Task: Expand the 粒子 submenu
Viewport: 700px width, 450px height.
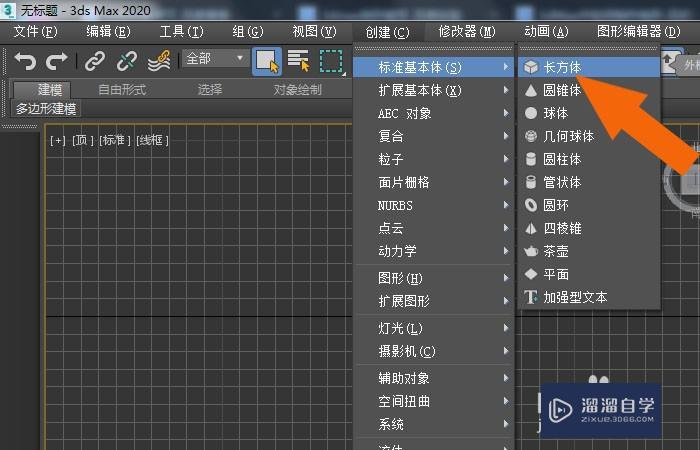Action: point(434,159)
